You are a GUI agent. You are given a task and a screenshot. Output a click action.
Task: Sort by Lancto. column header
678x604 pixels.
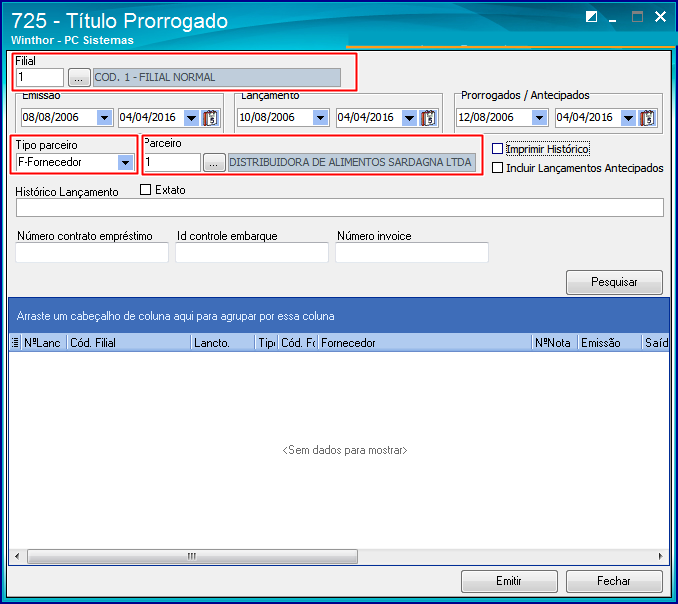point(223,343)
